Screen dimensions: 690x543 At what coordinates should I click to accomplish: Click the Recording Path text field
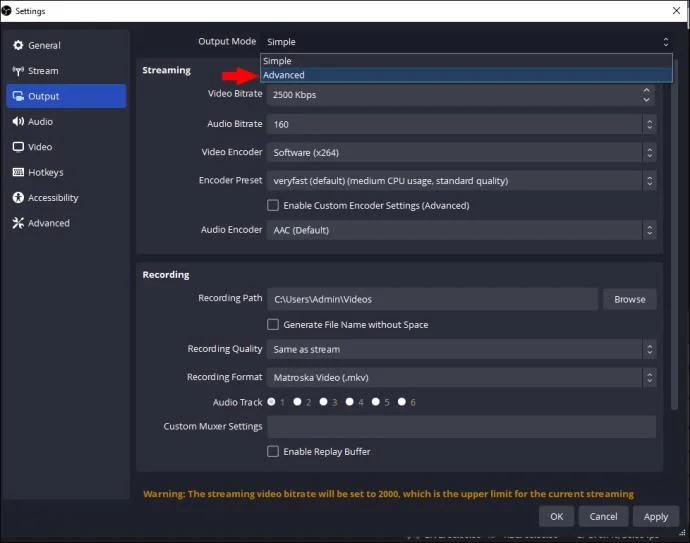pyautogui.click(x=433, y=299)
